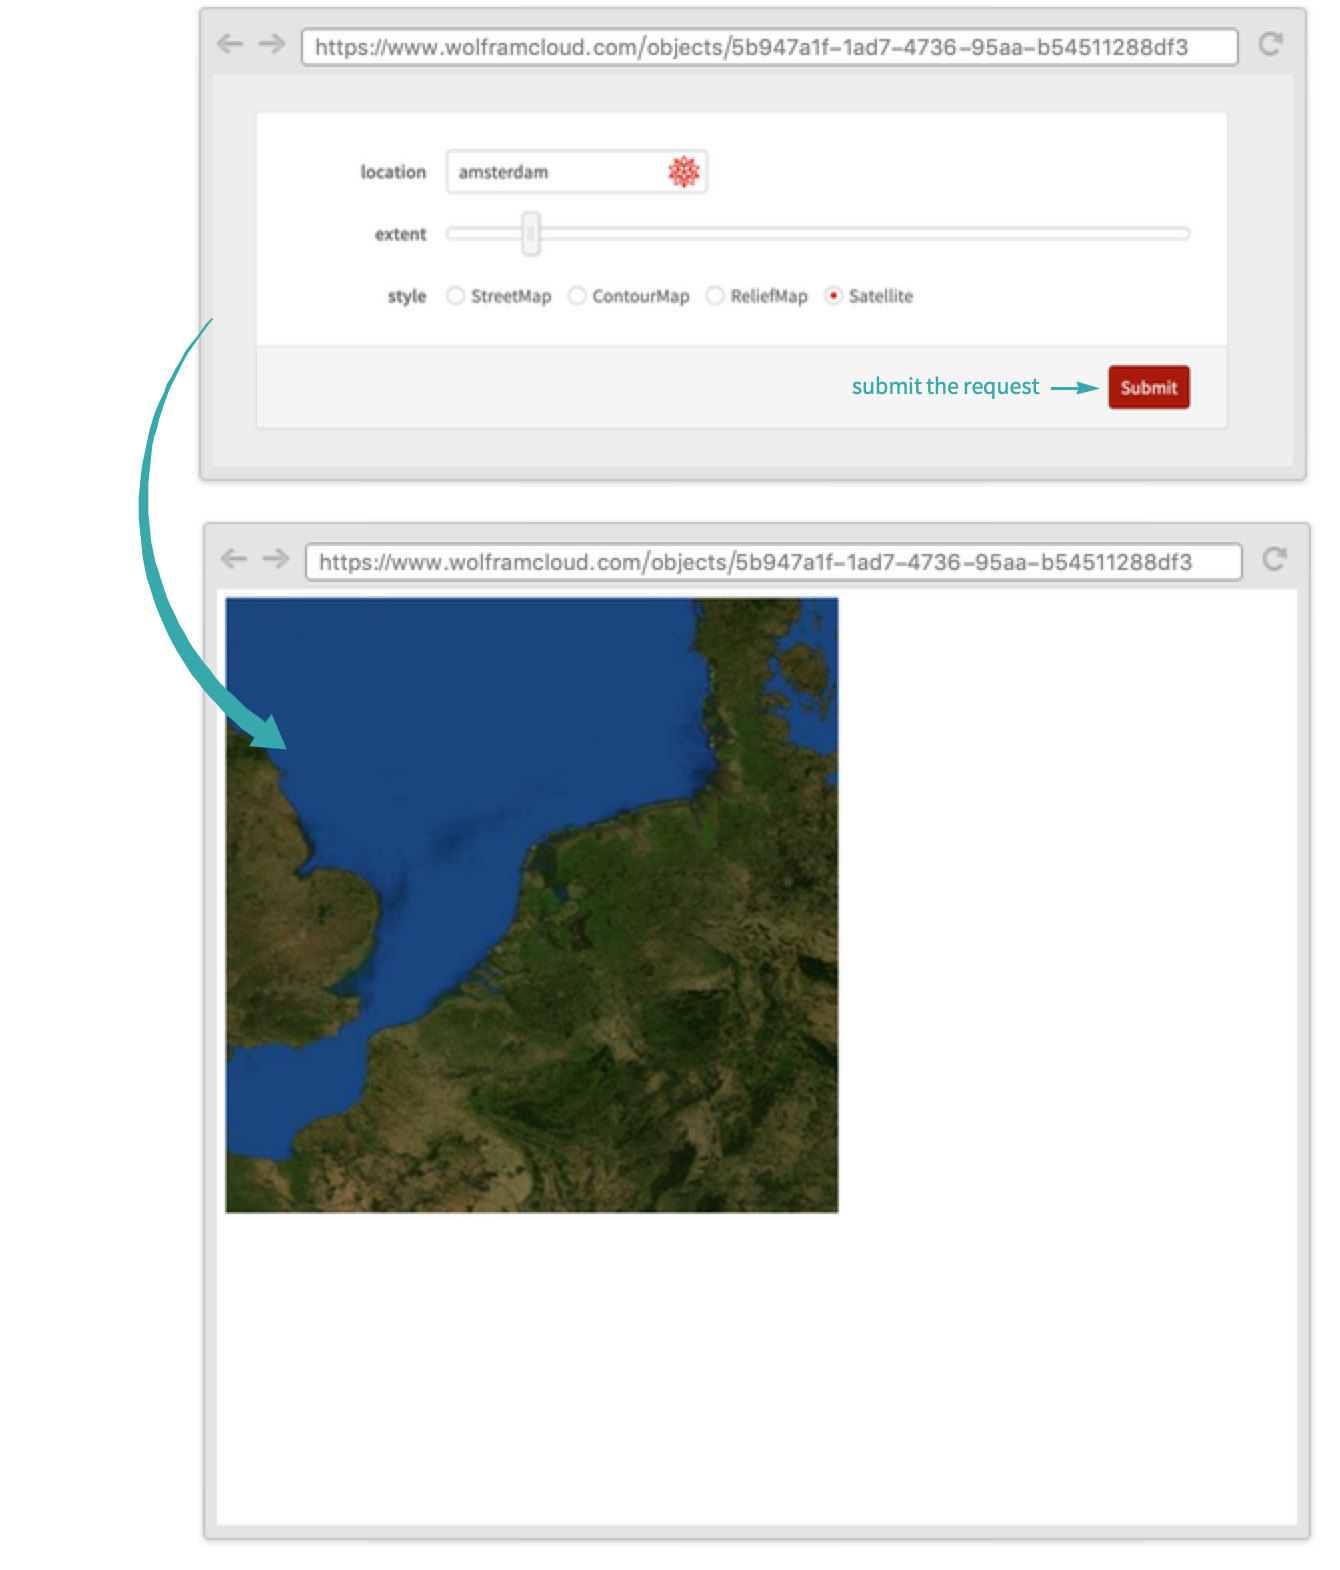Click the extent slider handle

click(x=531, y=234)
